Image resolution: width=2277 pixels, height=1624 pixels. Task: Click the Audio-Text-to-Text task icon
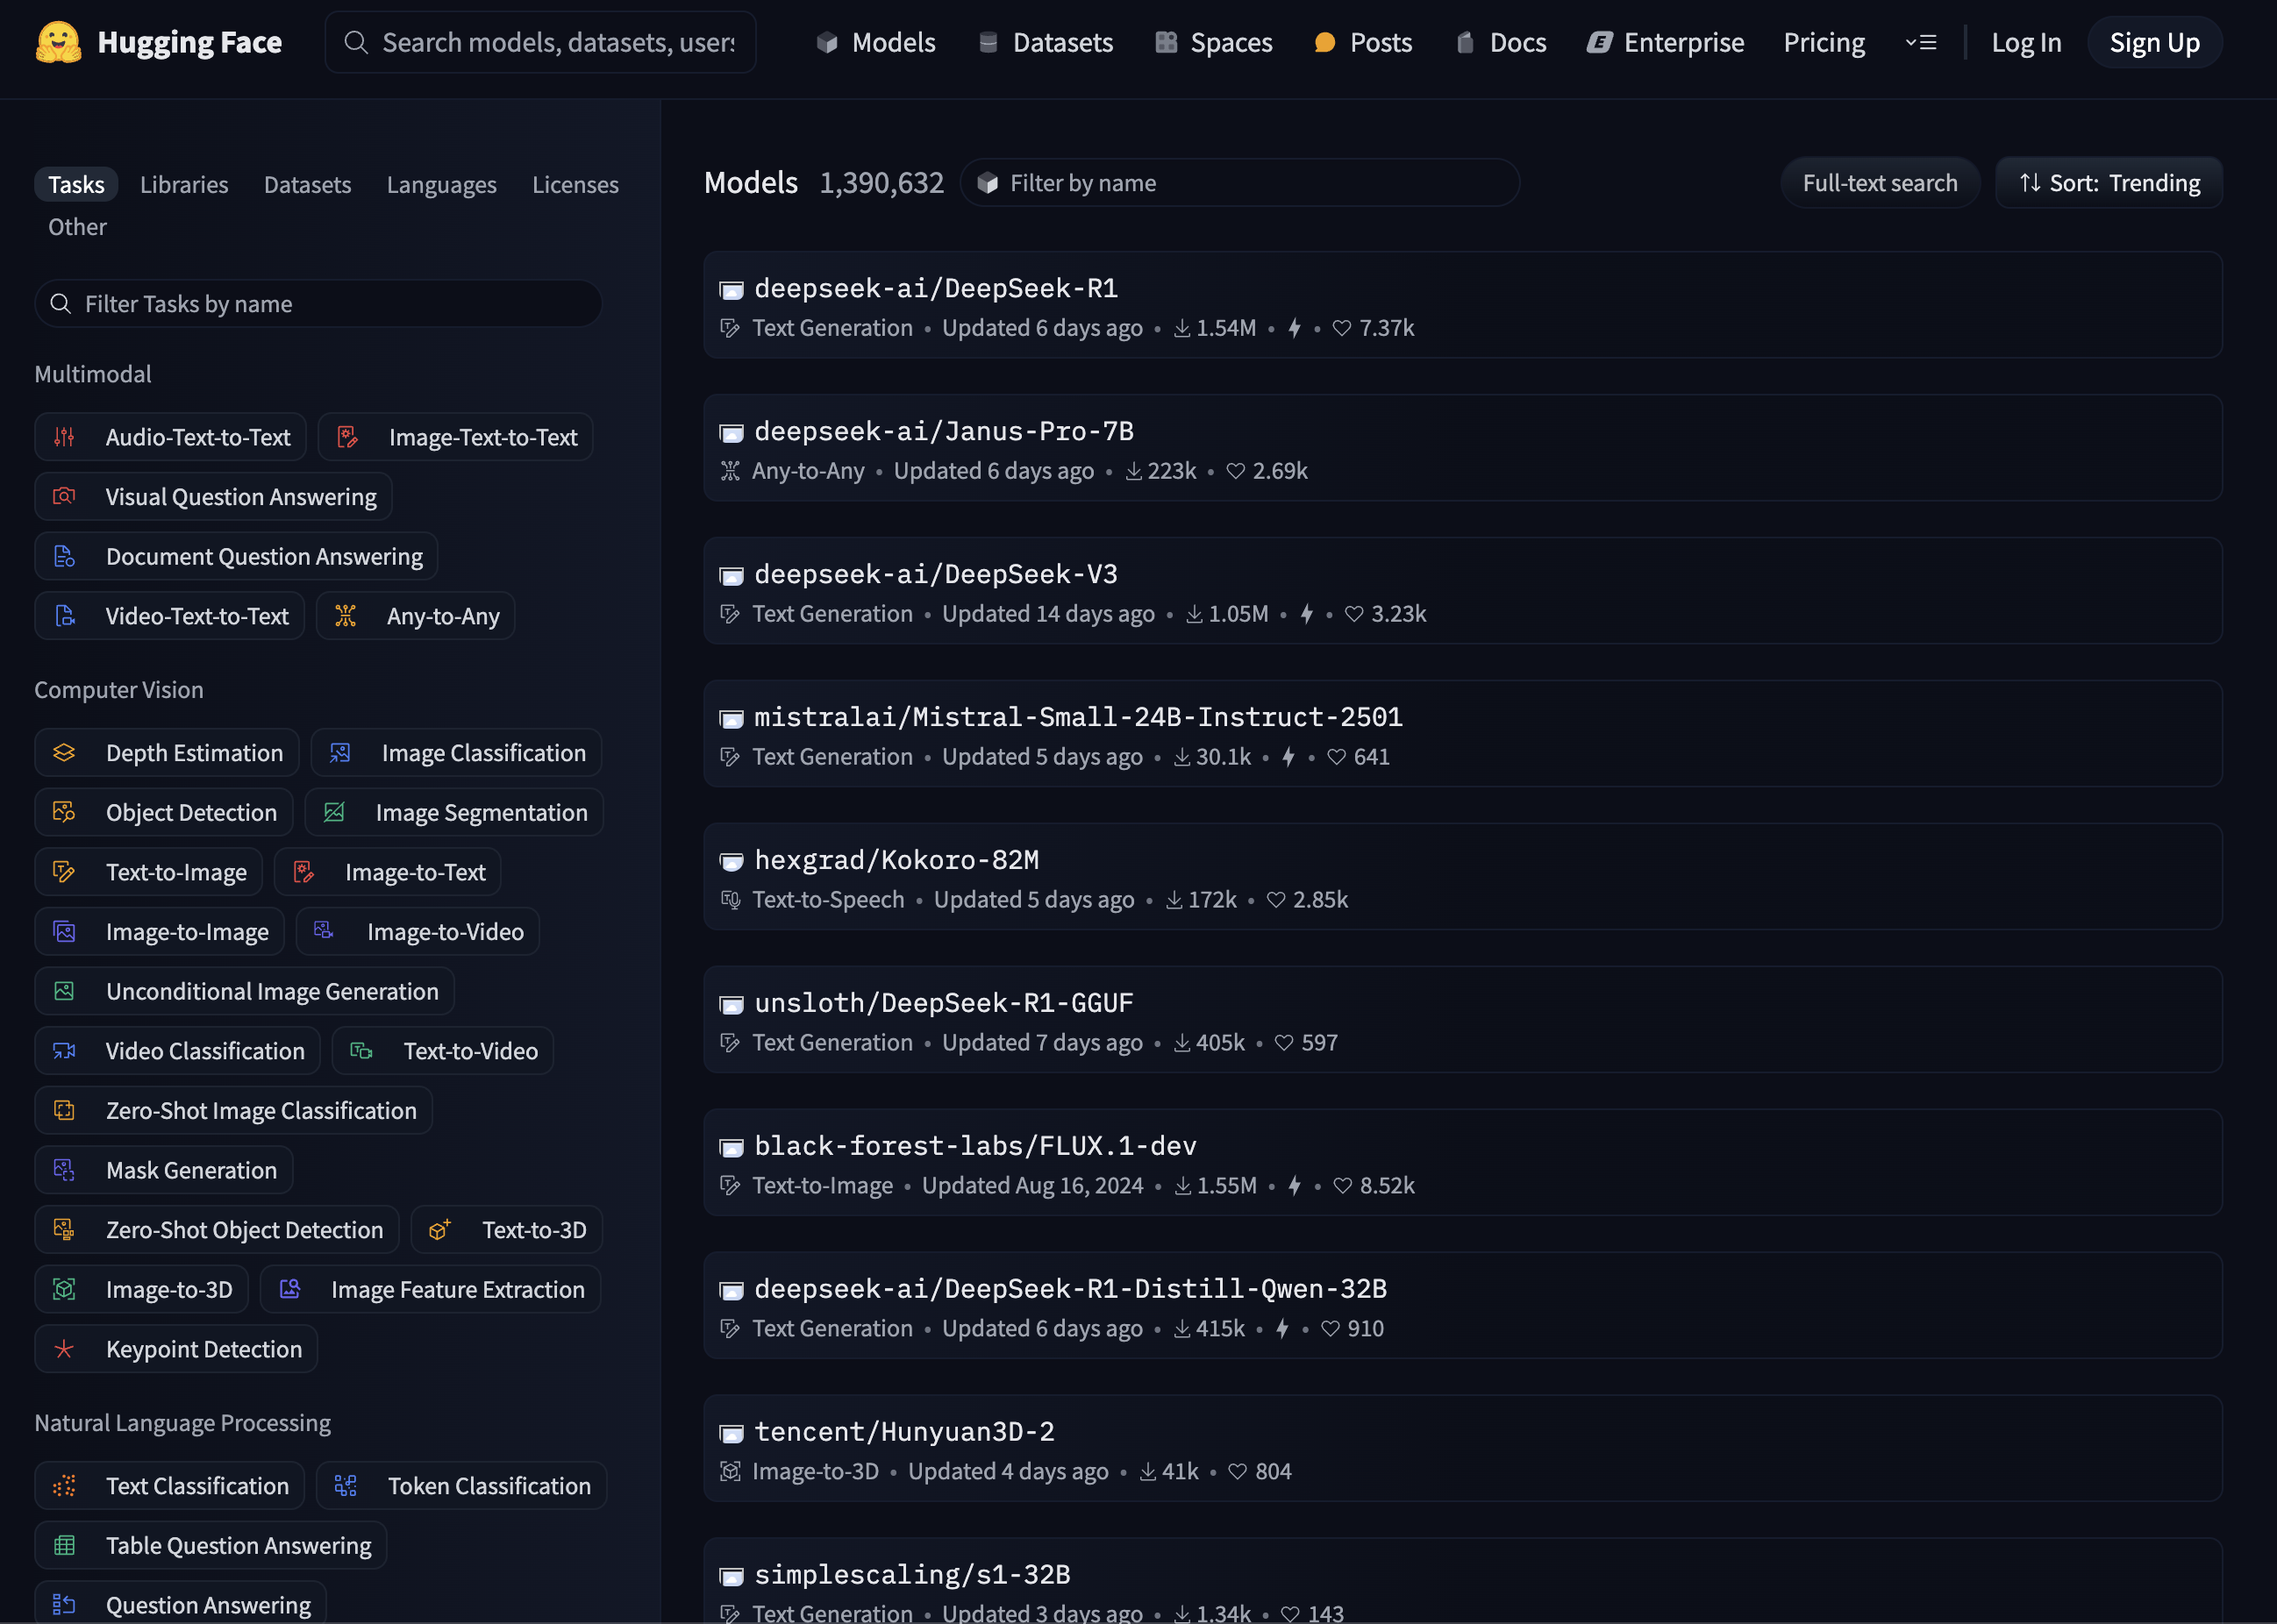pos(64,437)
